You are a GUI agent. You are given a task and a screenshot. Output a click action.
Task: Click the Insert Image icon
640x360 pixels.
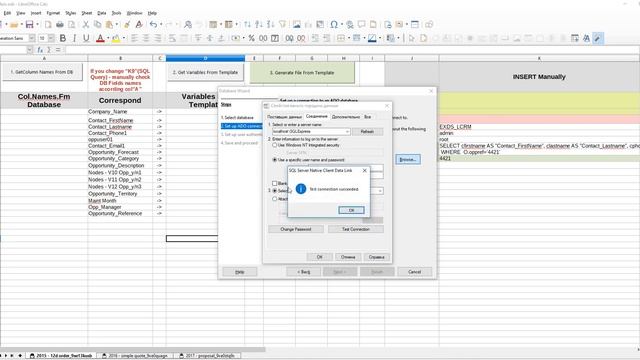pos(296,25)
